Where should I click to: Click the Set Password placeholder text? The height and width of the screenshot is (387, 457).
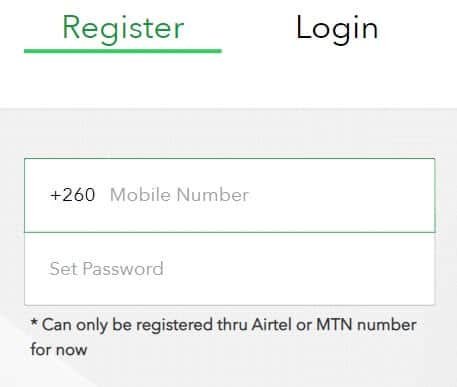106,269
